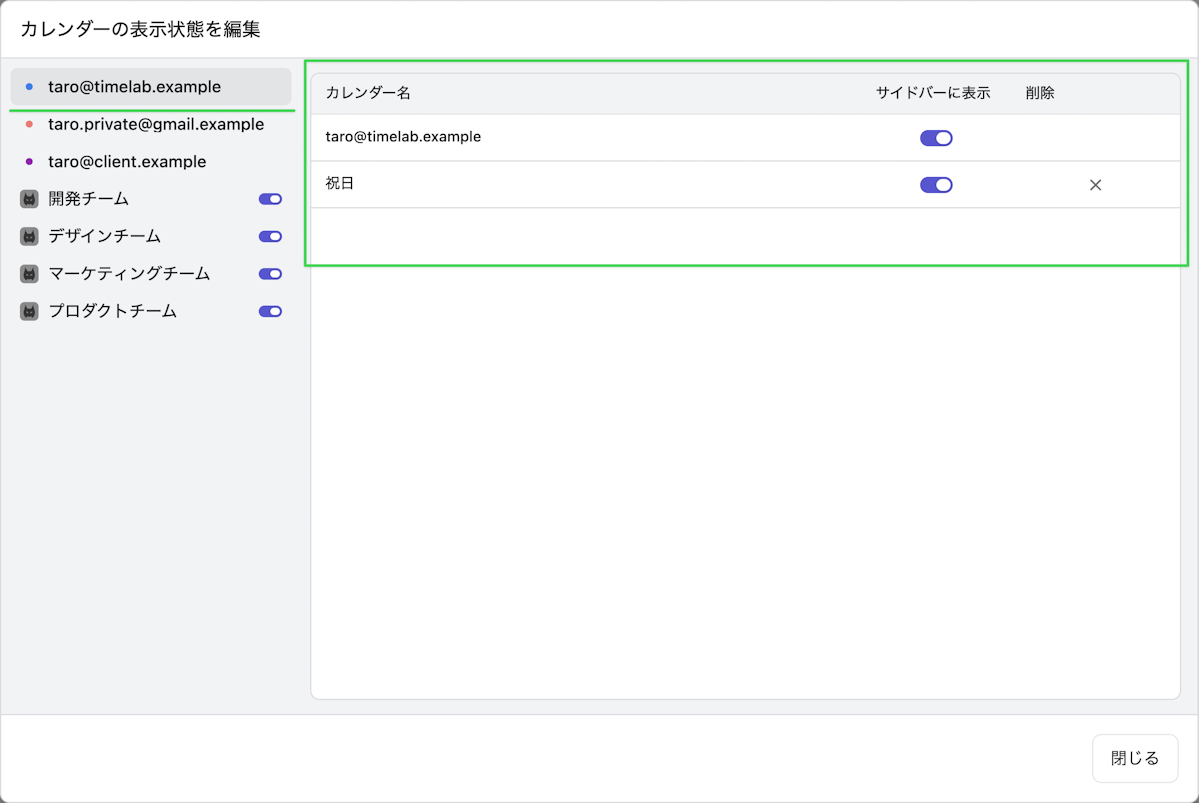Click the デザインチーム team avatar icon
The width and height of the screenshot is (1199, 803).
29,236
